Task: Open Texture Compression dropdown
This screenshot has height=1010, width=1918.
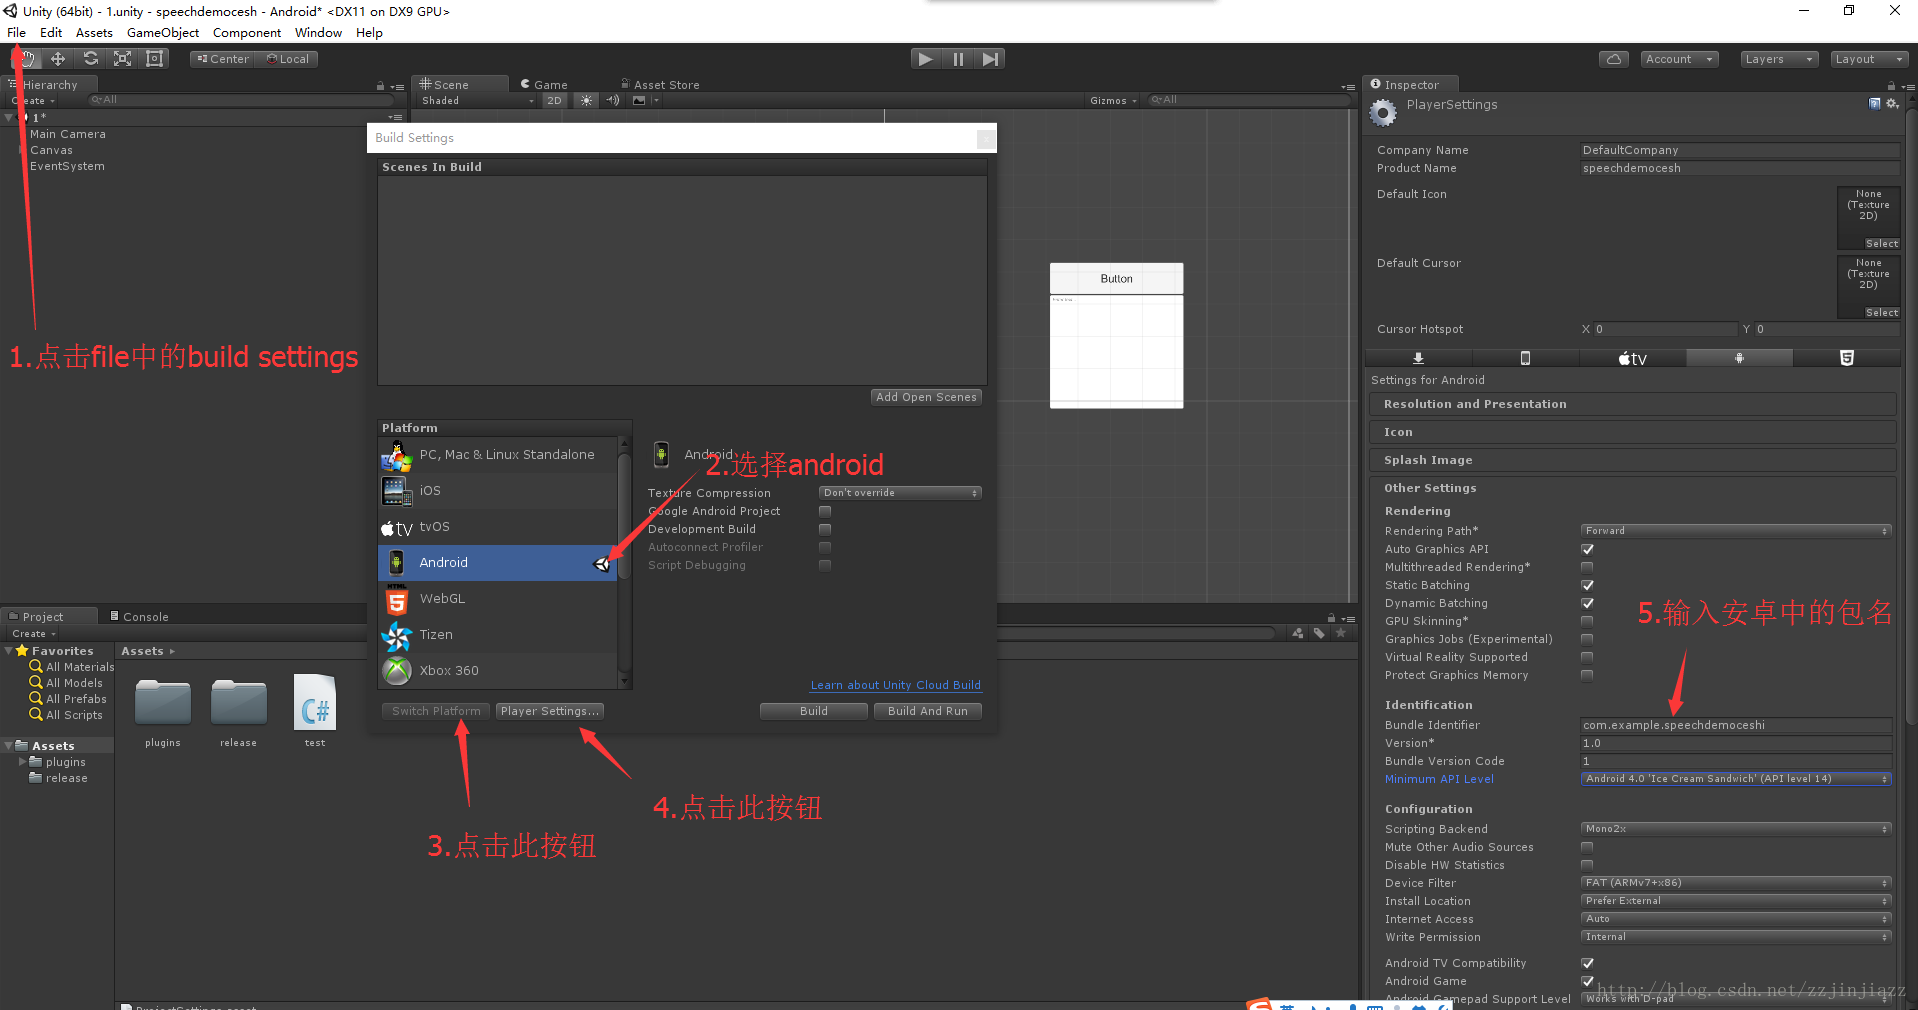Action: [x=900, y=493]
